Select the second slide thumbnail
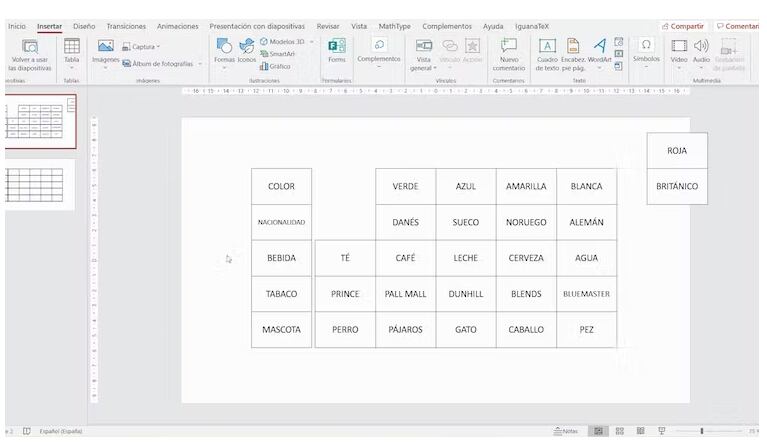 tap(40, 185)
